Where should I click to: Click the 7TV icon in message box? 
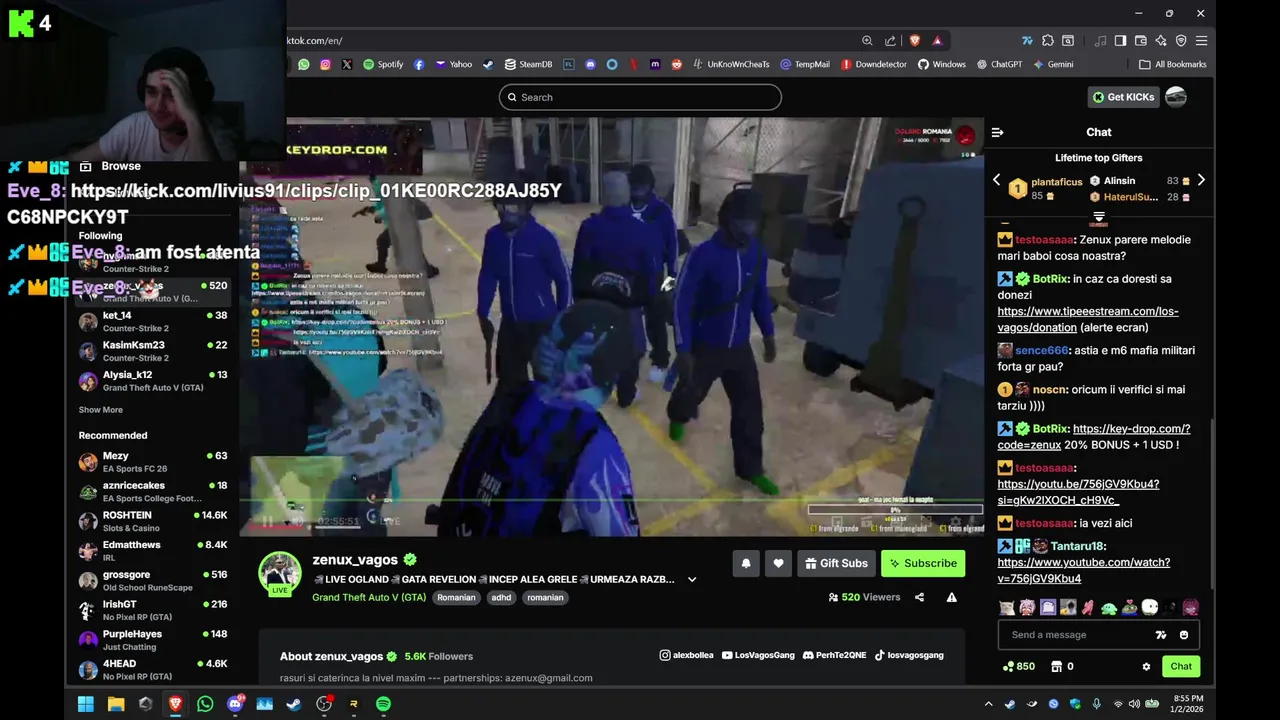point(1161,635)
